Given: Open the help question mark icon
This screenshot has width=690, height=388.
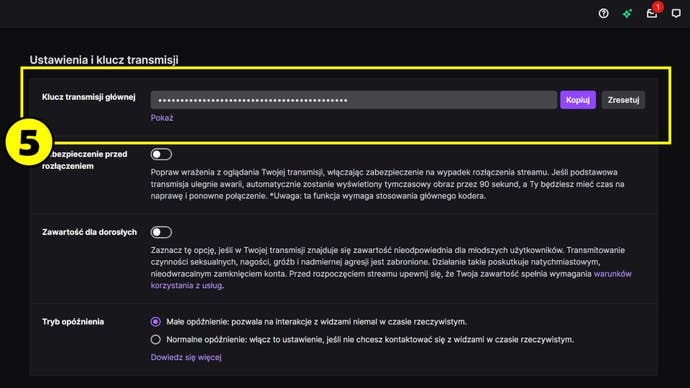Looking at the screenshot, I should [603, 14].
